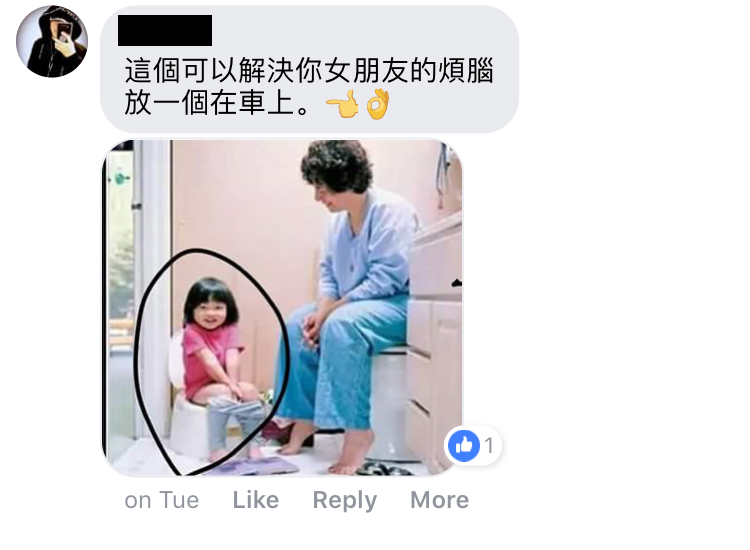Click the OK hand emoji in comment
750x550 pixels.
point(378,103)
